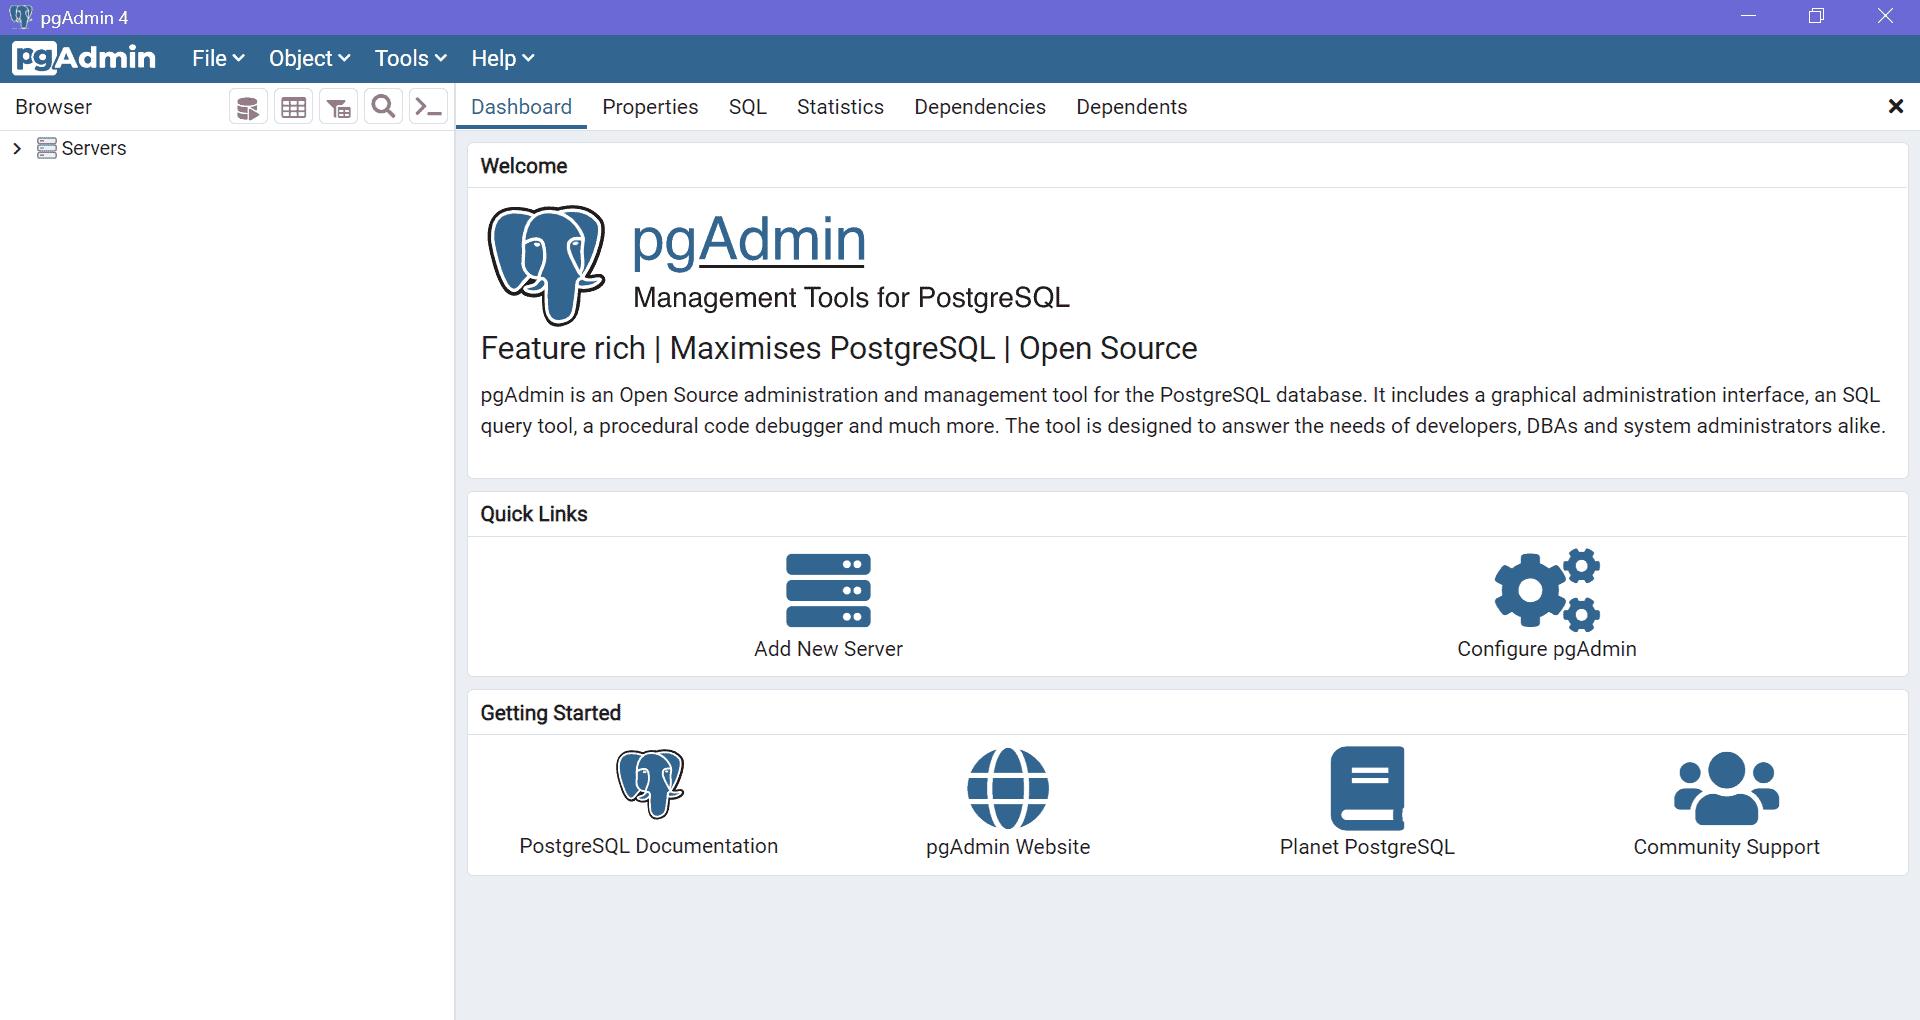This screenshot has height=1020, width=1920.
Task: Switch to the Dependencies tab
Action: [x=979, y=106]
